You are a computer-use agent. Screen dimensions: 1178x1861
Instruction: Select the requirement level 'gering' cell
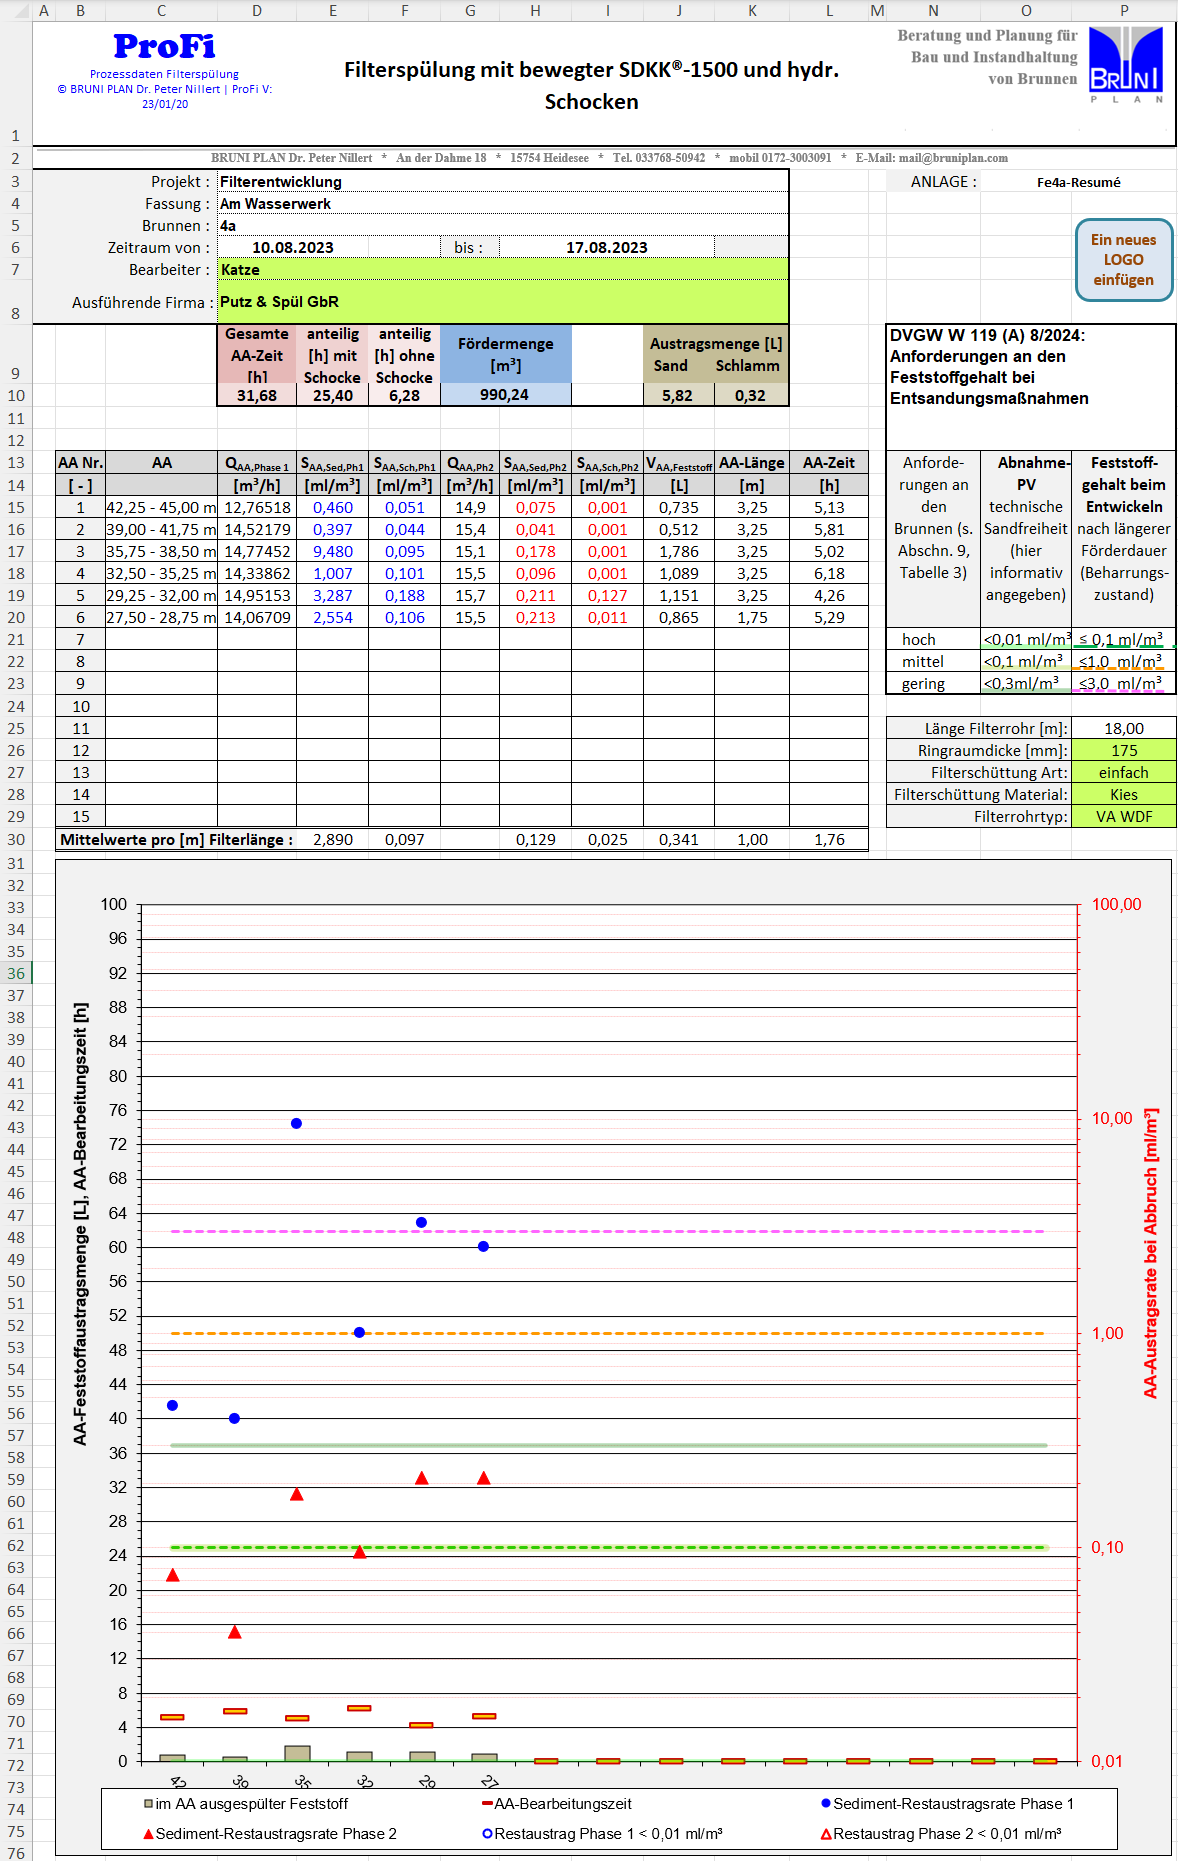[934, 684]
